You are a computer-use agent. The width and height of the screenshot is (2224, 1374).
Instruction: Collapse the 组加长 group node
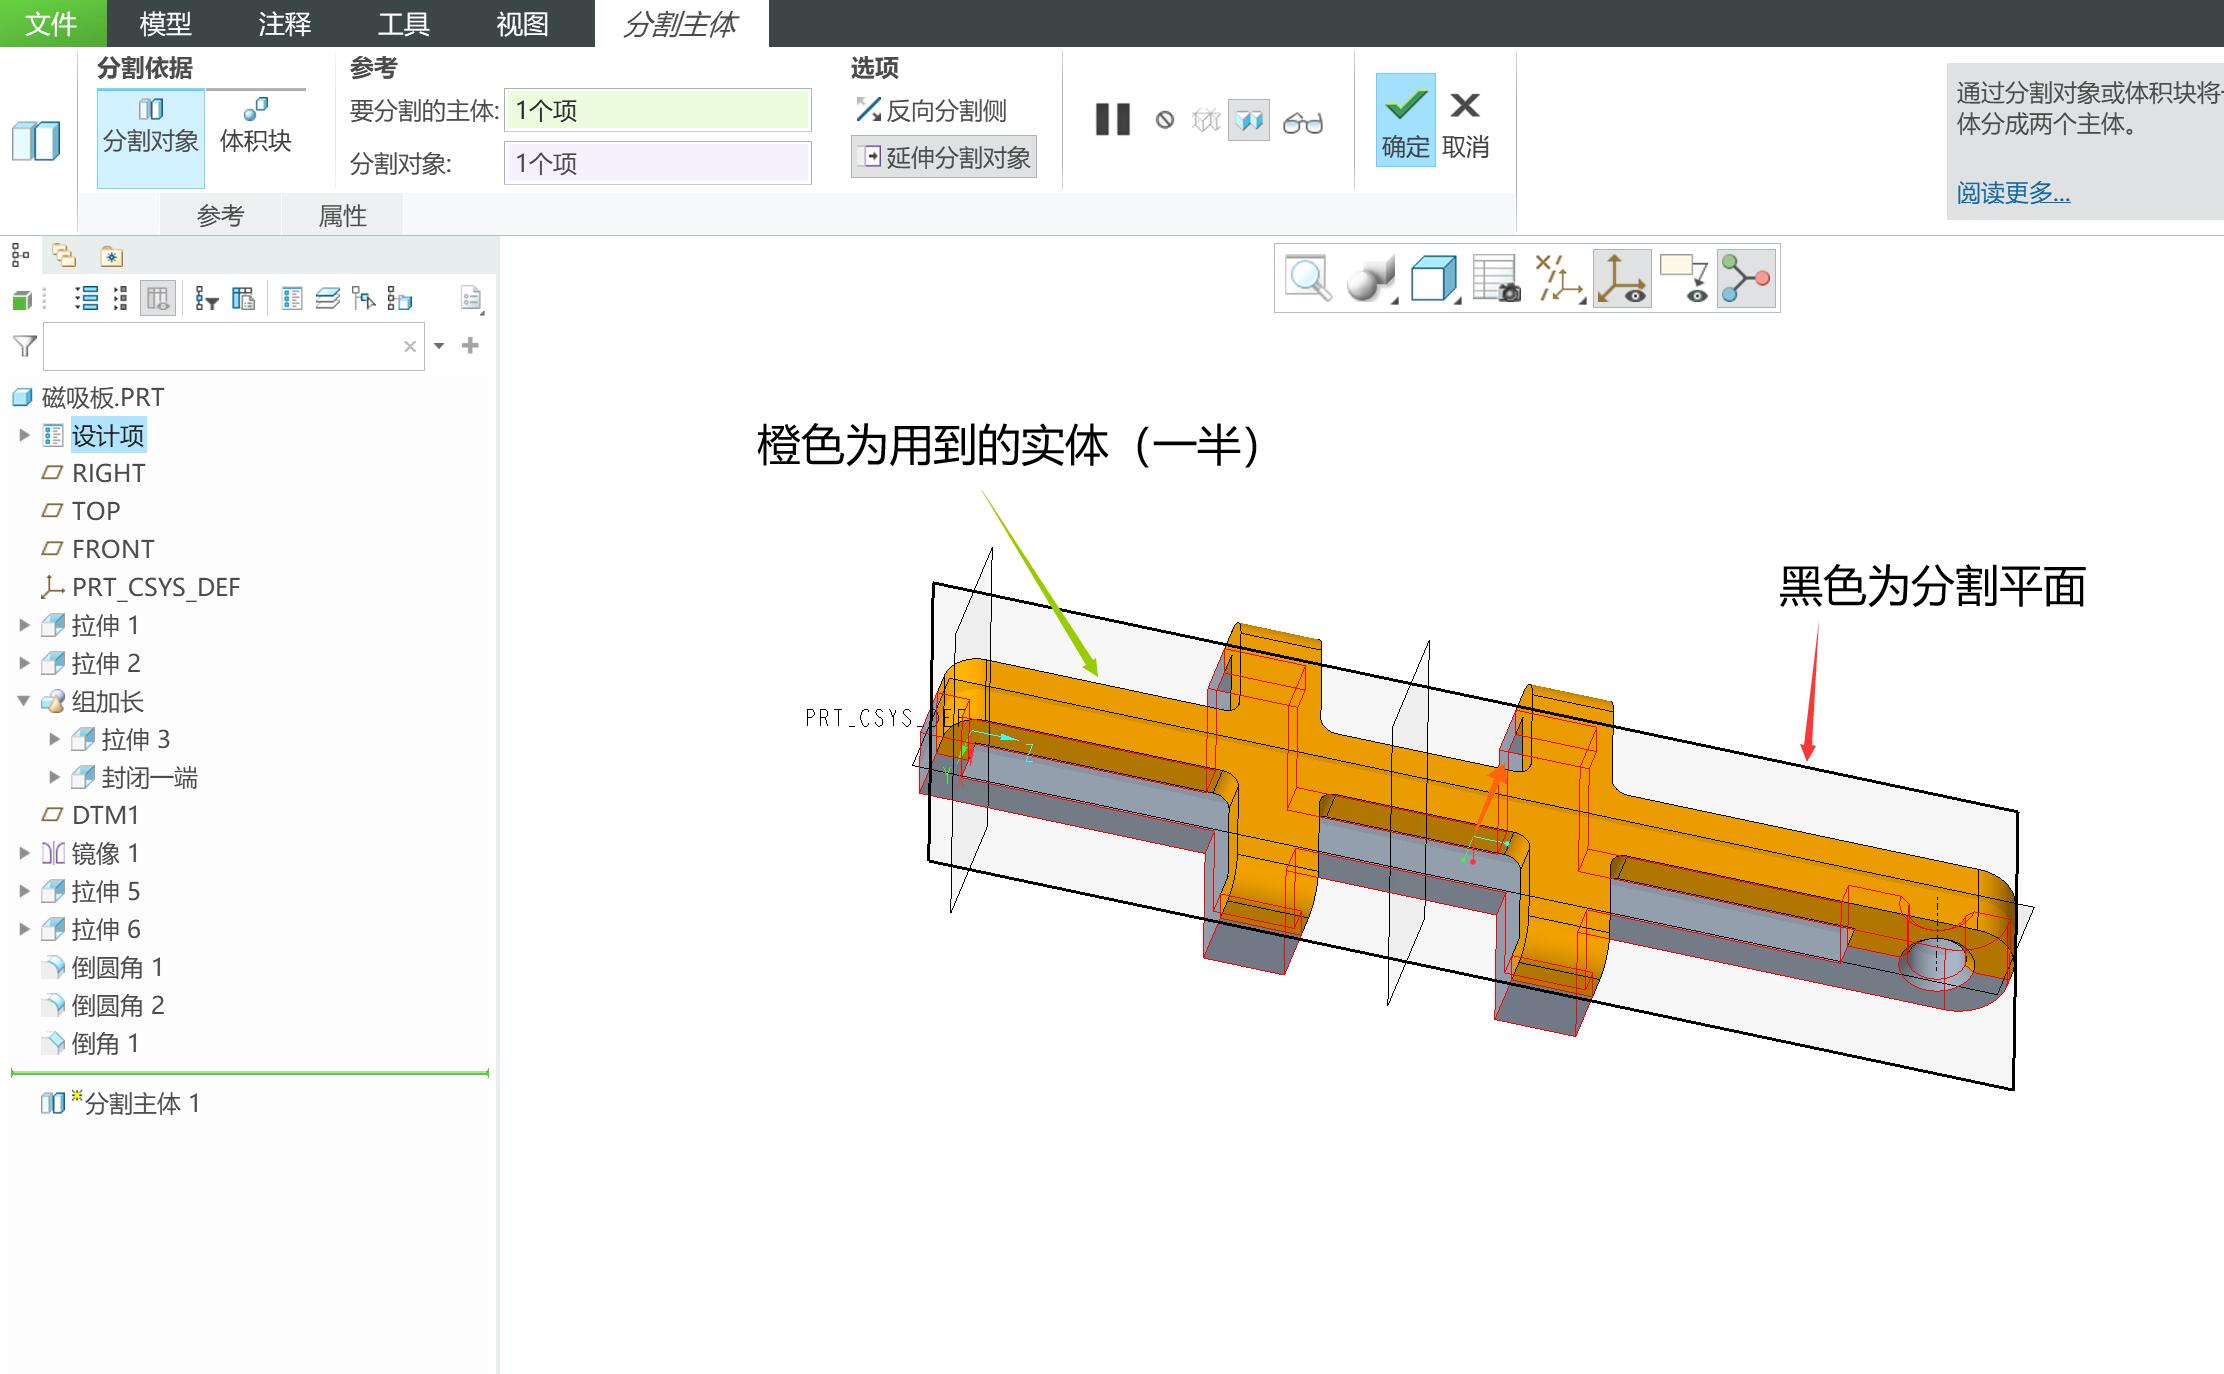pyautogui.click(x=25, y=701)
